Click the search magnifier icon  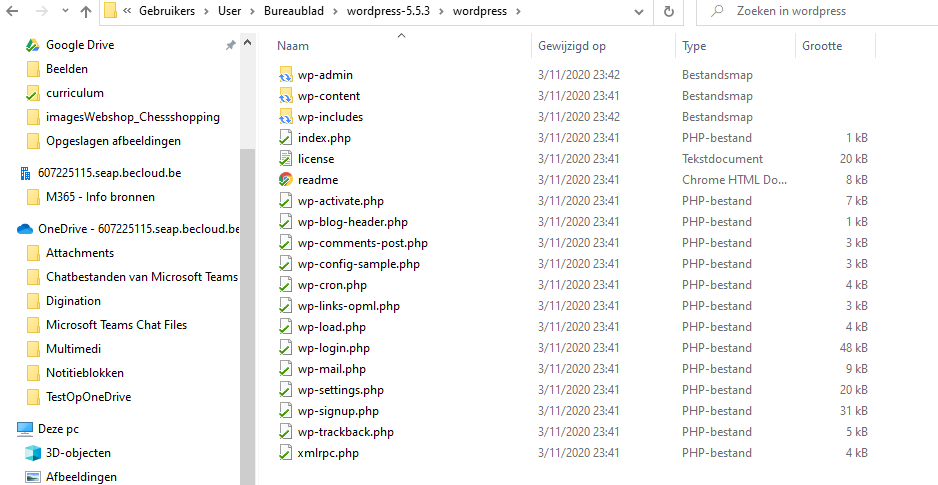(718, 11)
